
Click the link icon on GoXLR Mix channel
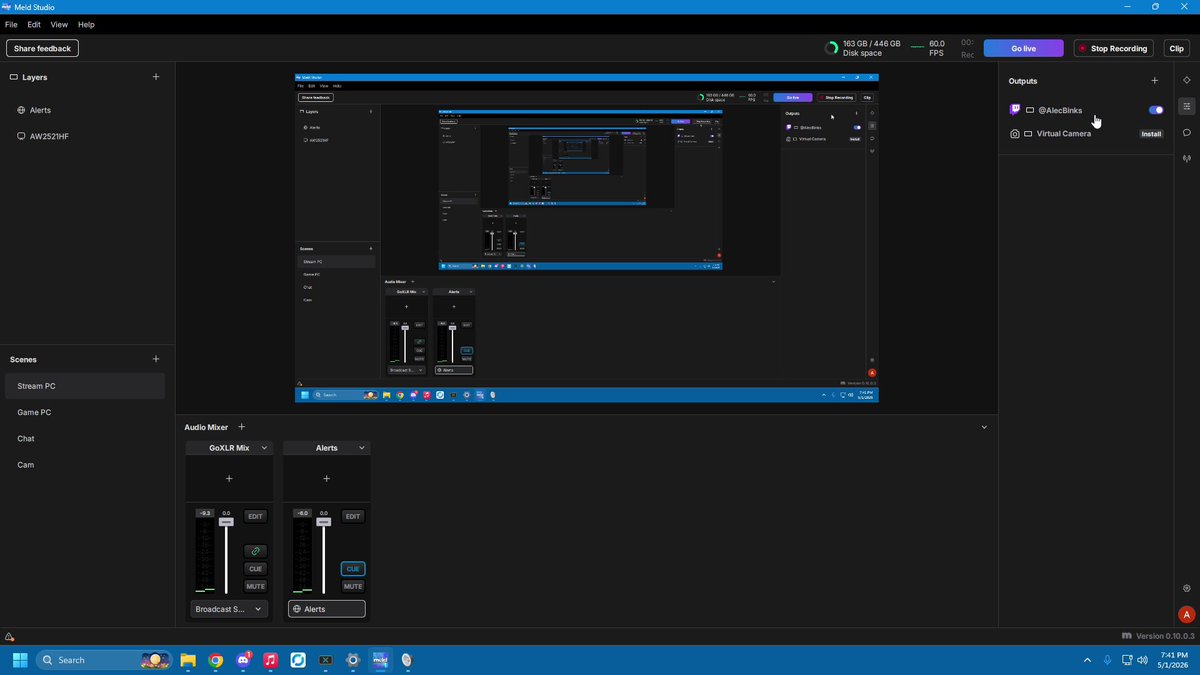click(x=255, y=551)
